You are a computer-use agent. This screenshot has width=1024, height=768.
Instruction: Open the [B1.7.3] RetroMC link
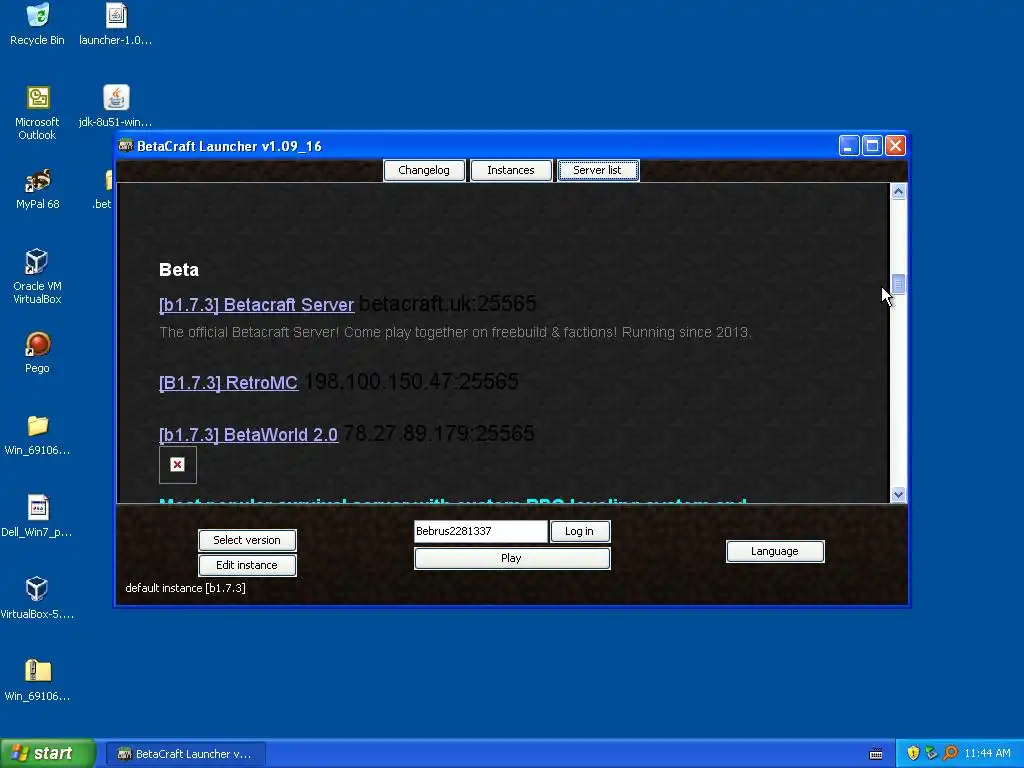tap(229, 383)
